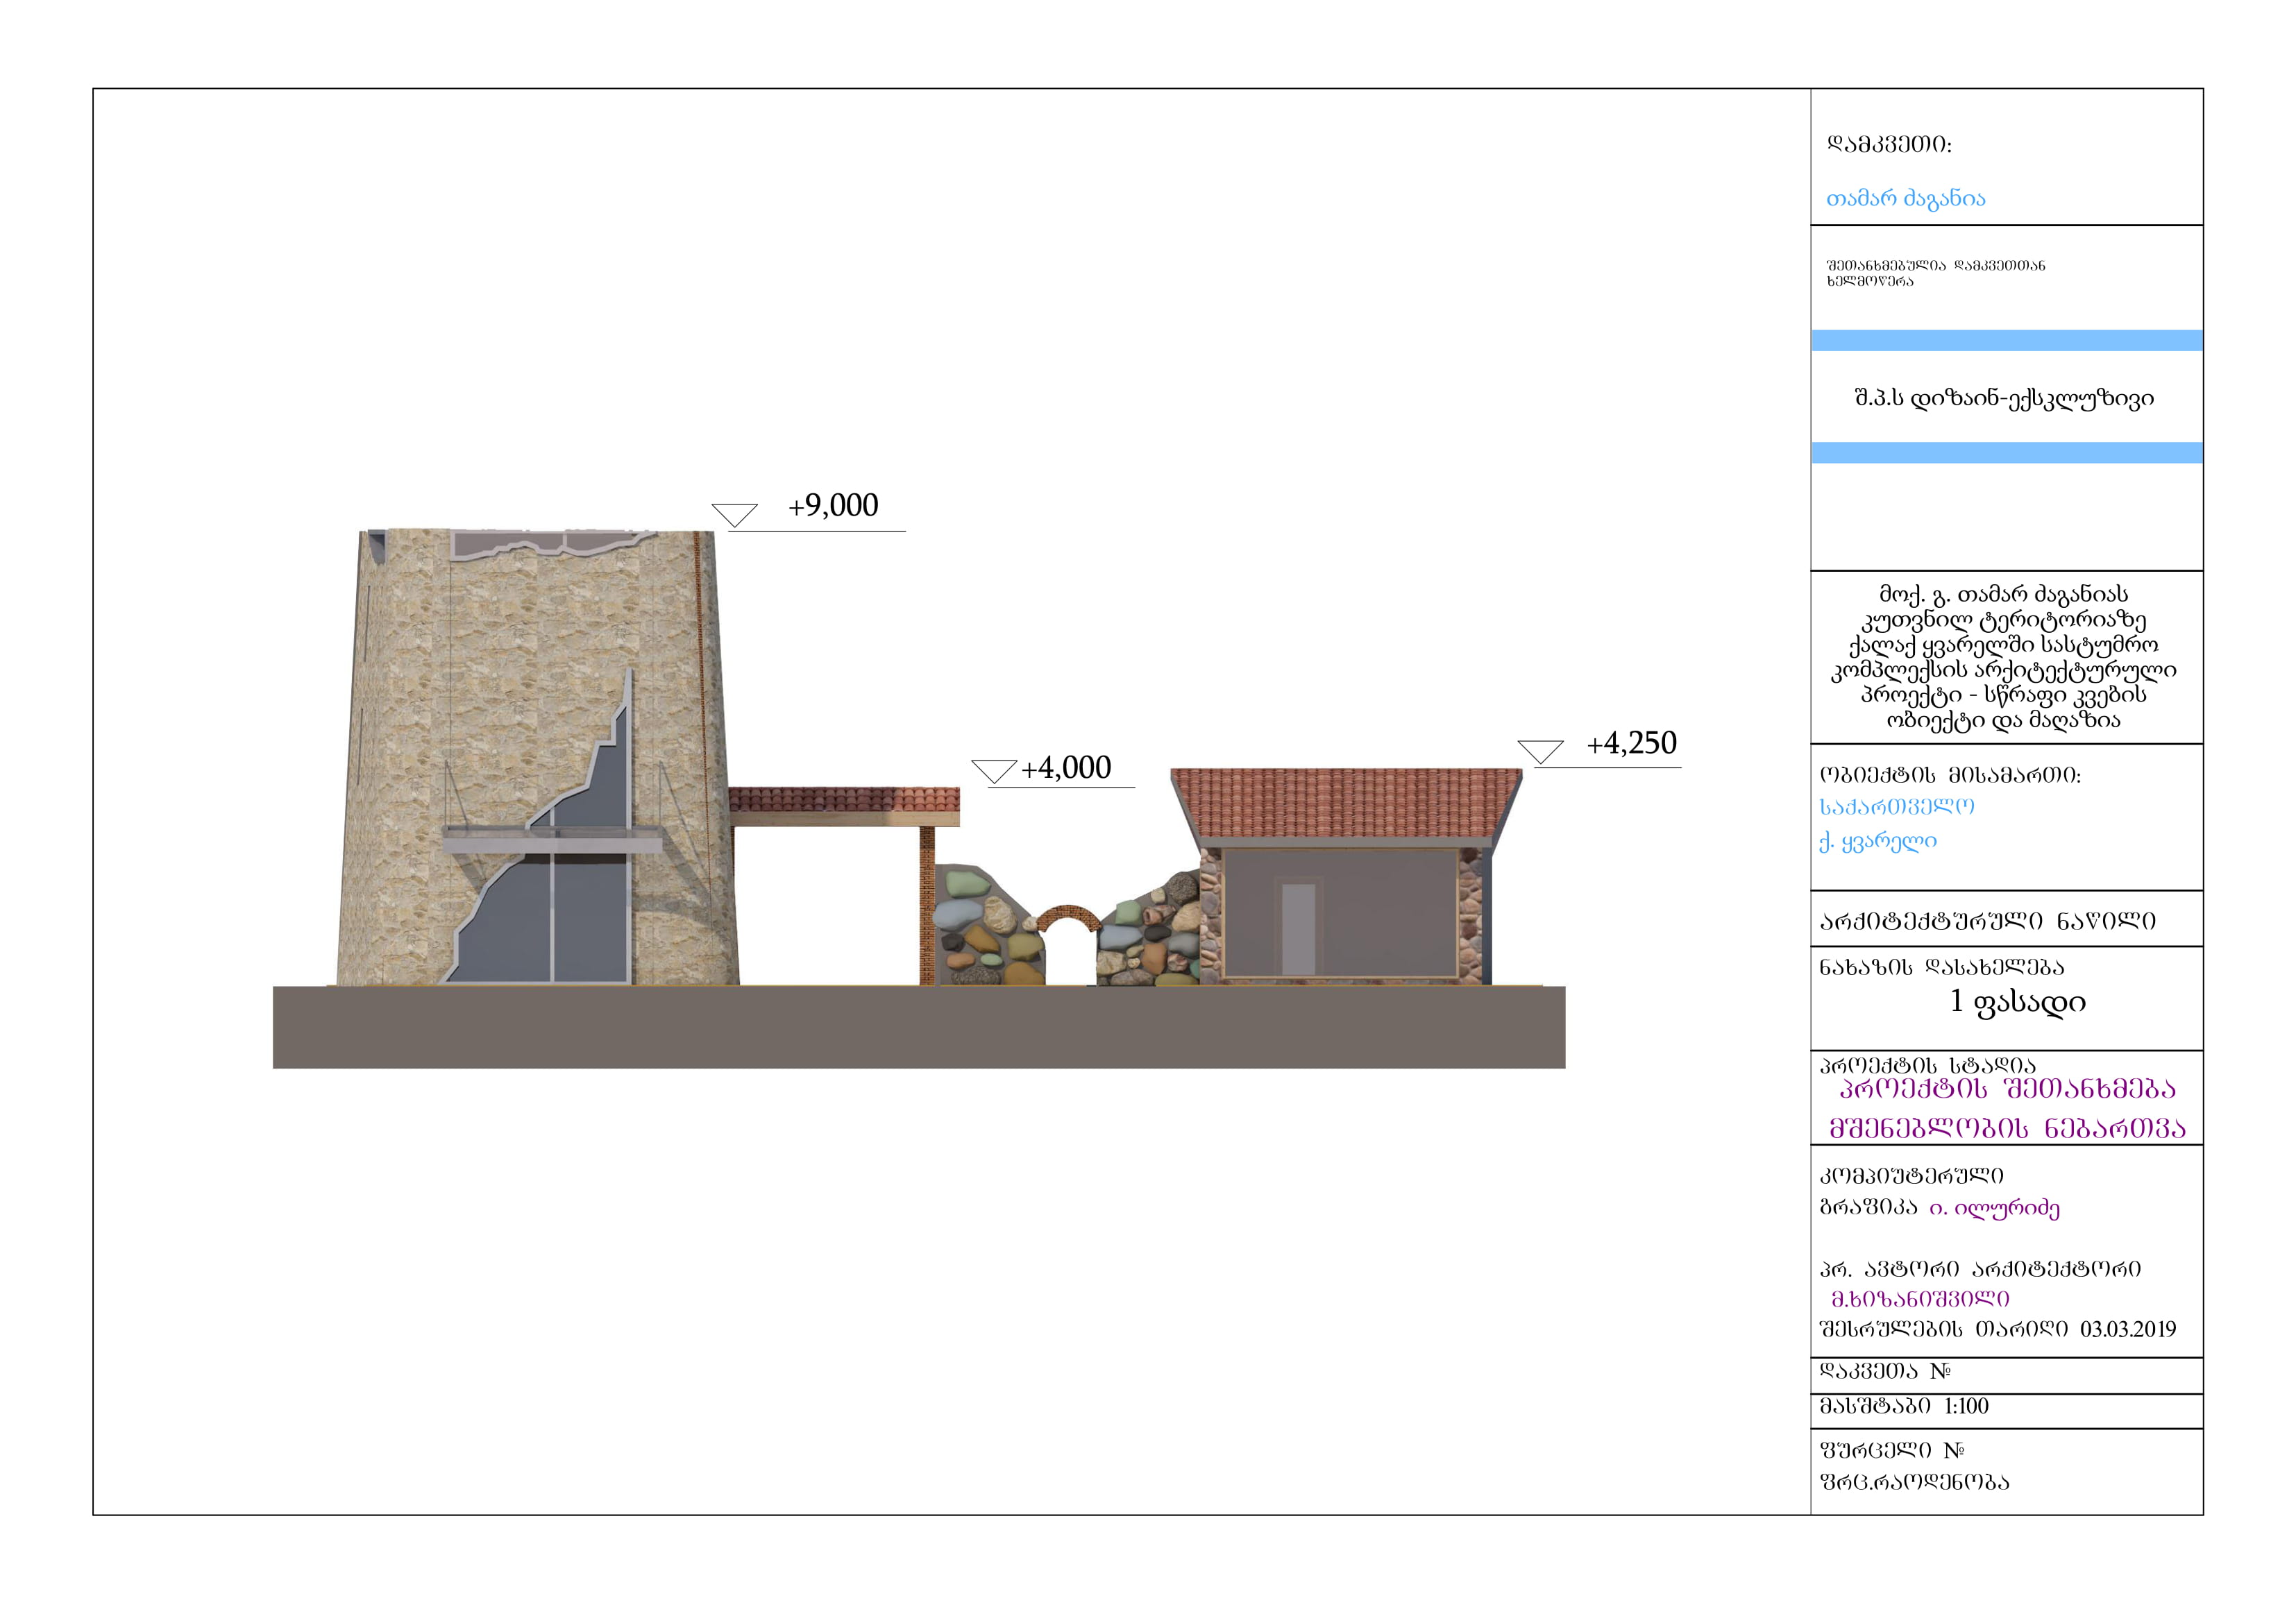Screen dimensions: 2296x1623
Task: Click the blue address text საქართველო
Action: tap(1896, 806)
